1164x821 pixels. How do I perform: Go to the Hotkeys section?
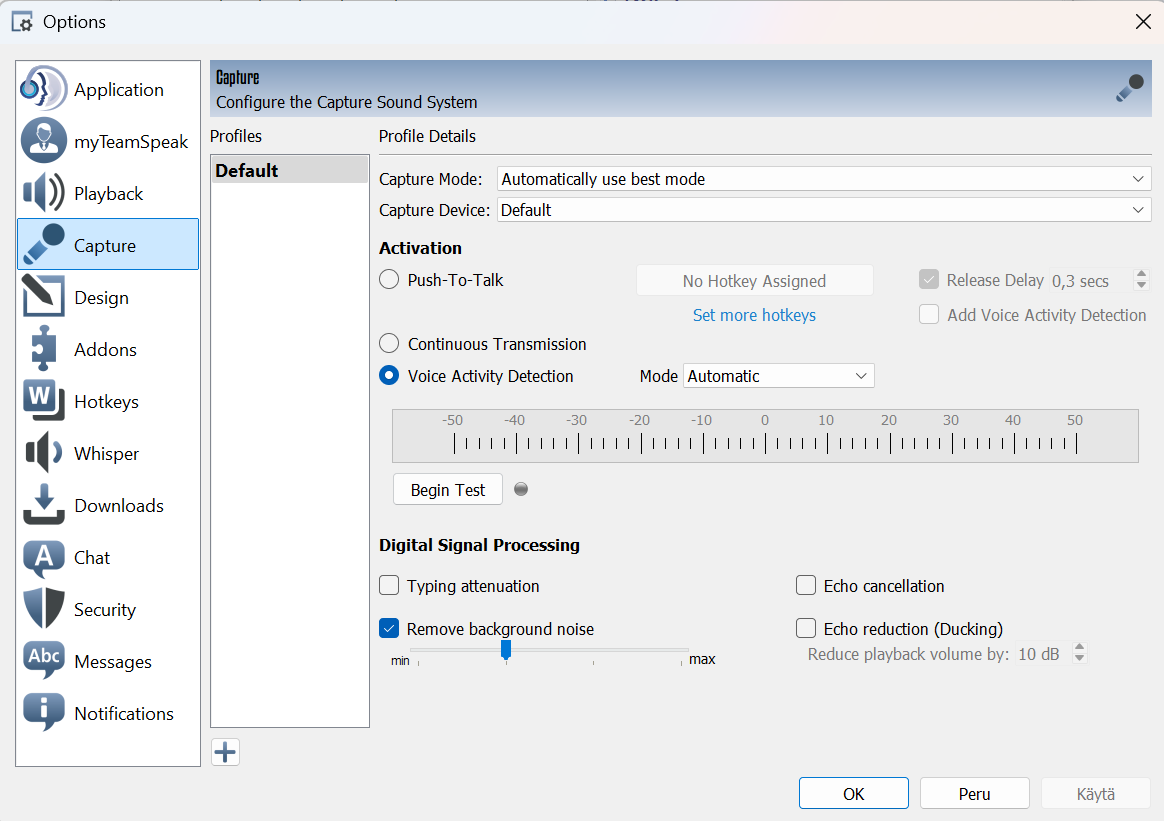point(106,402)
